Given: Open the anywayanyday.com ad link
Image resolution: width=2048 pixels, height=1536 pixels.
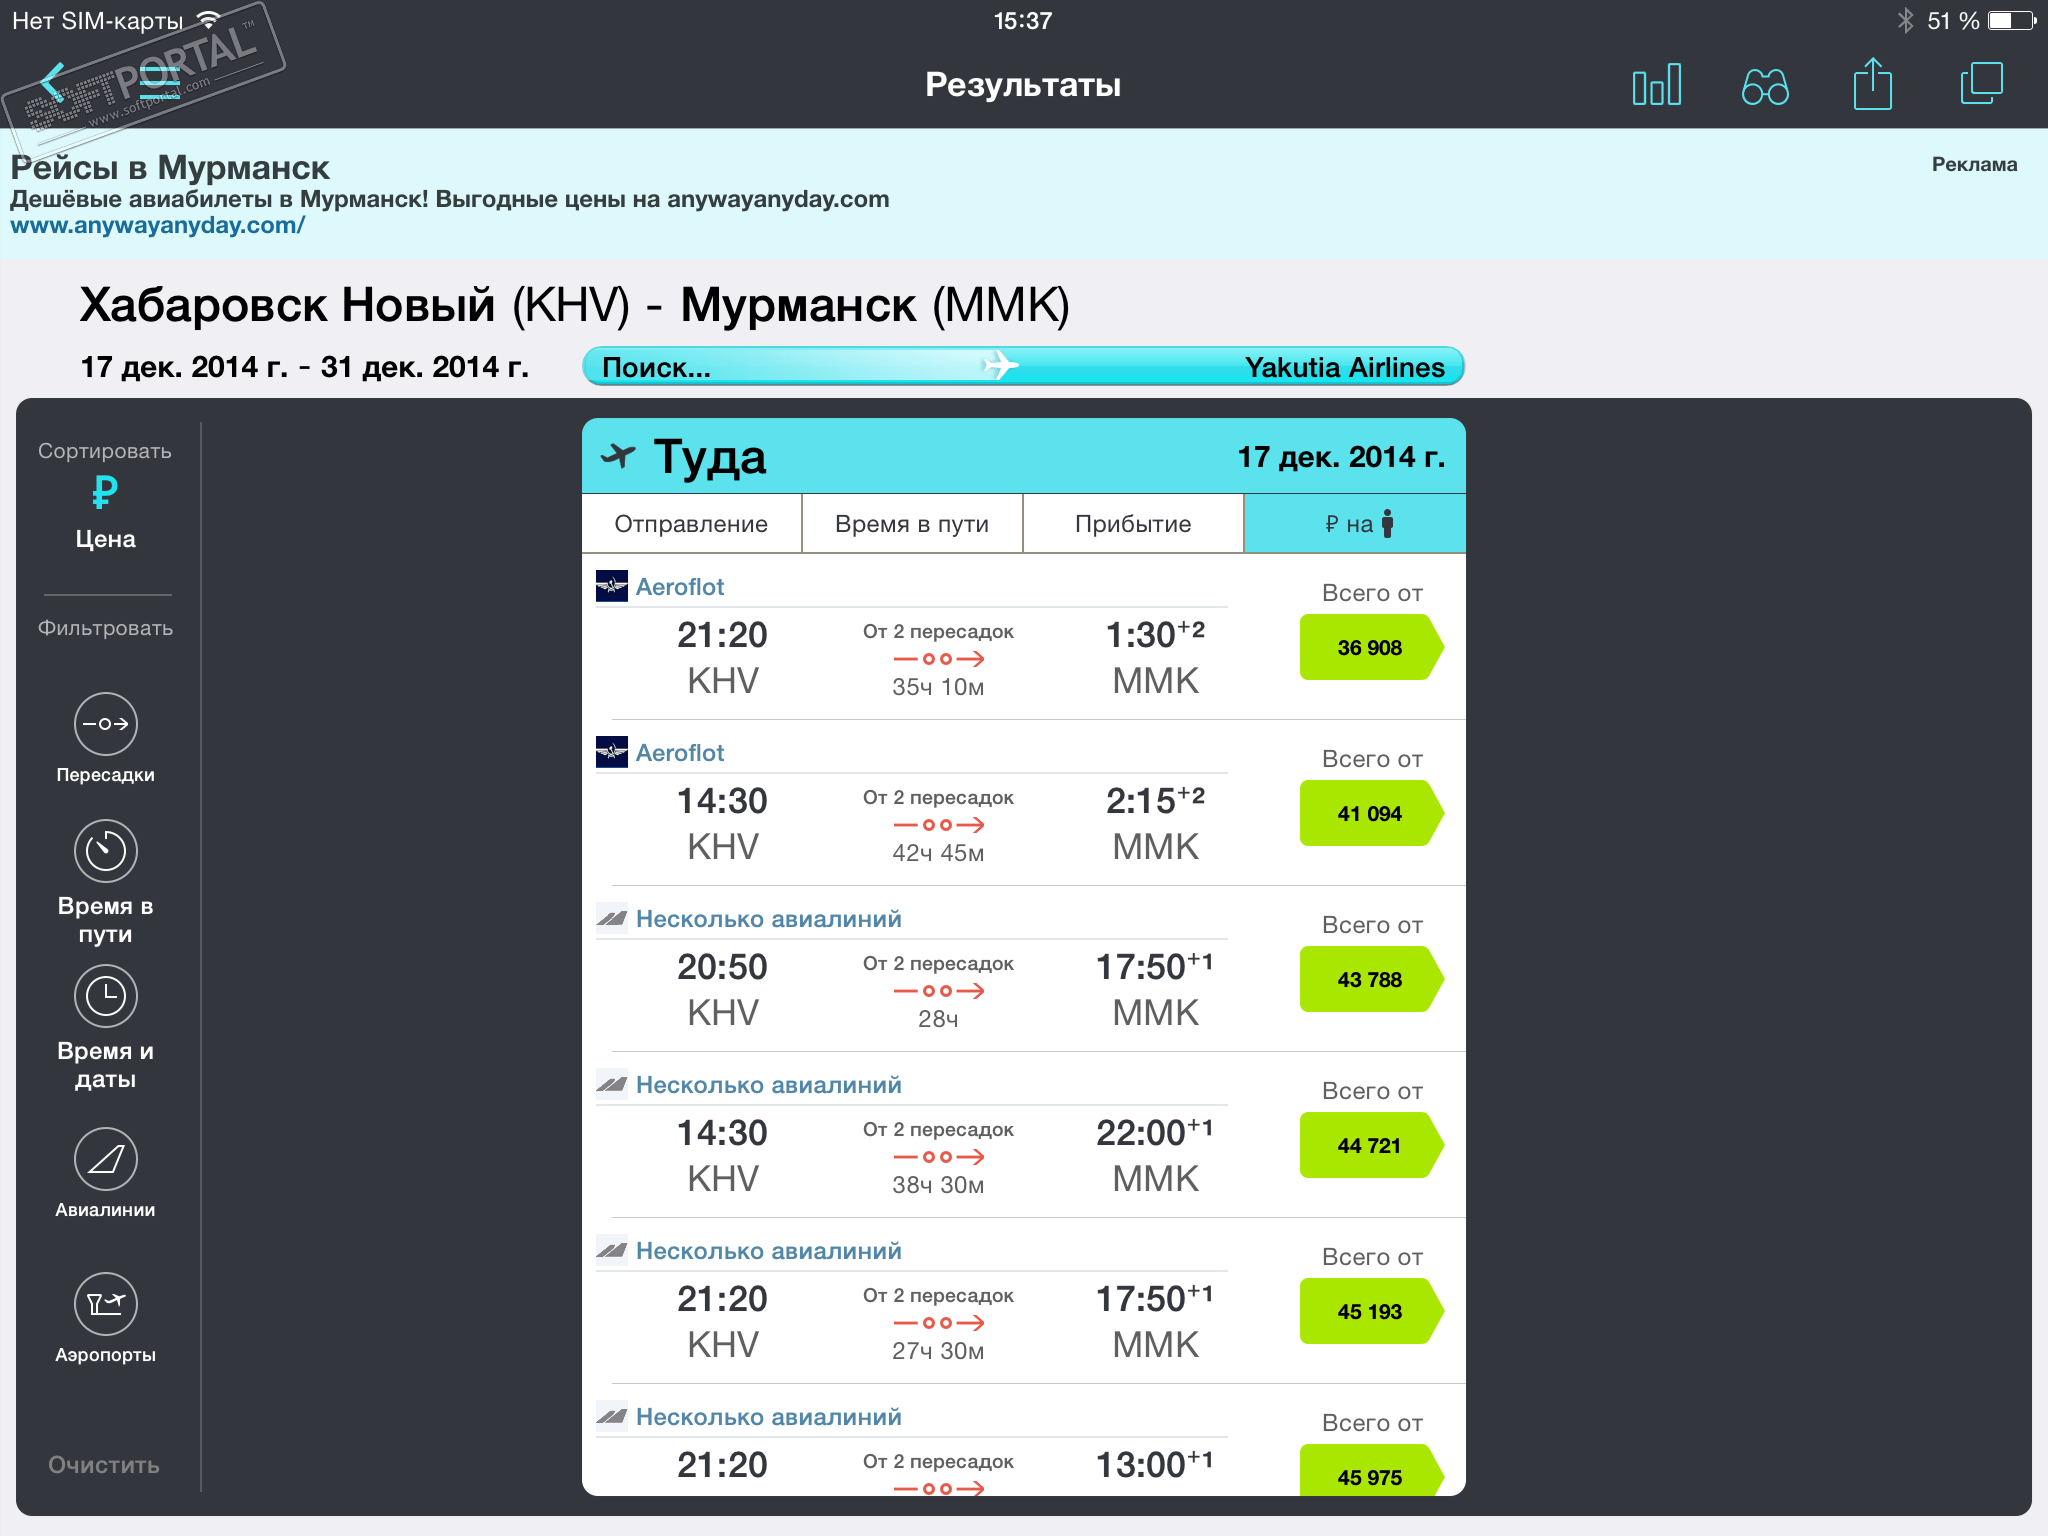Looking at the screenshot, I should [x=158, y=226].
